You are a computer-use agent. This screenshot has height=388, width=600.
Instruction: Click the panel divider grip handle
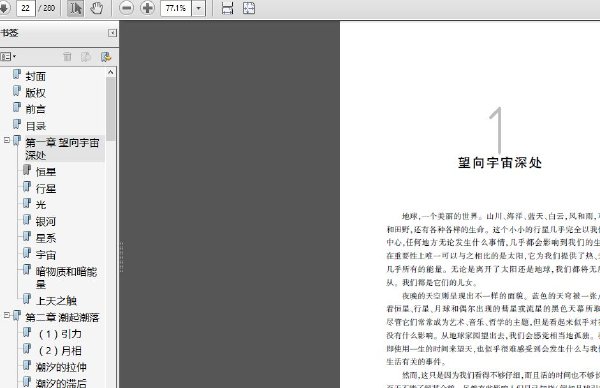coord(121,257)
